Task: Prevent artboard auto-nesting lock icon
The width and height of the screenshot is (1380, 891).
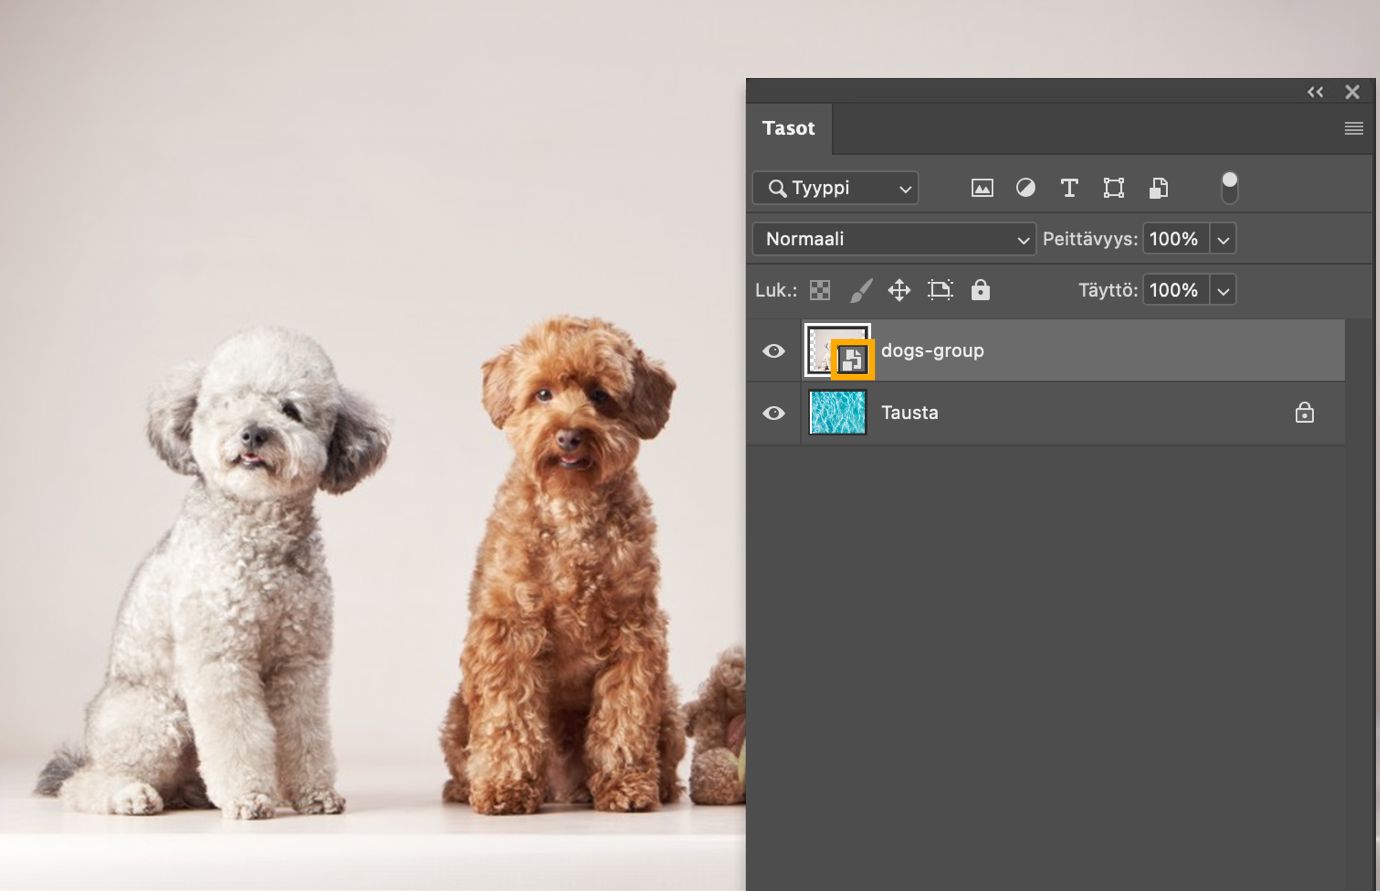Action: pos(940,290)
